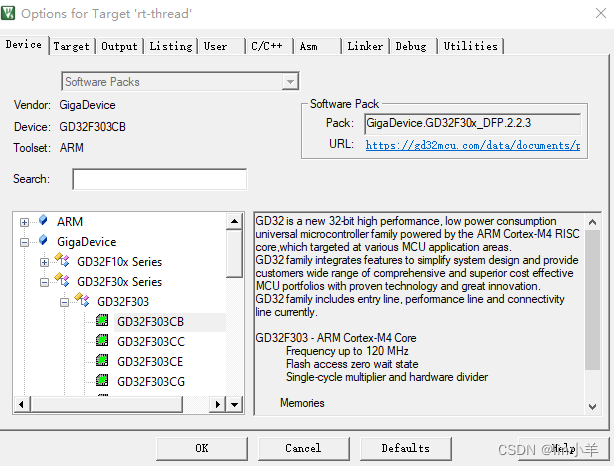Open the Asm tab

pos(318,46)
